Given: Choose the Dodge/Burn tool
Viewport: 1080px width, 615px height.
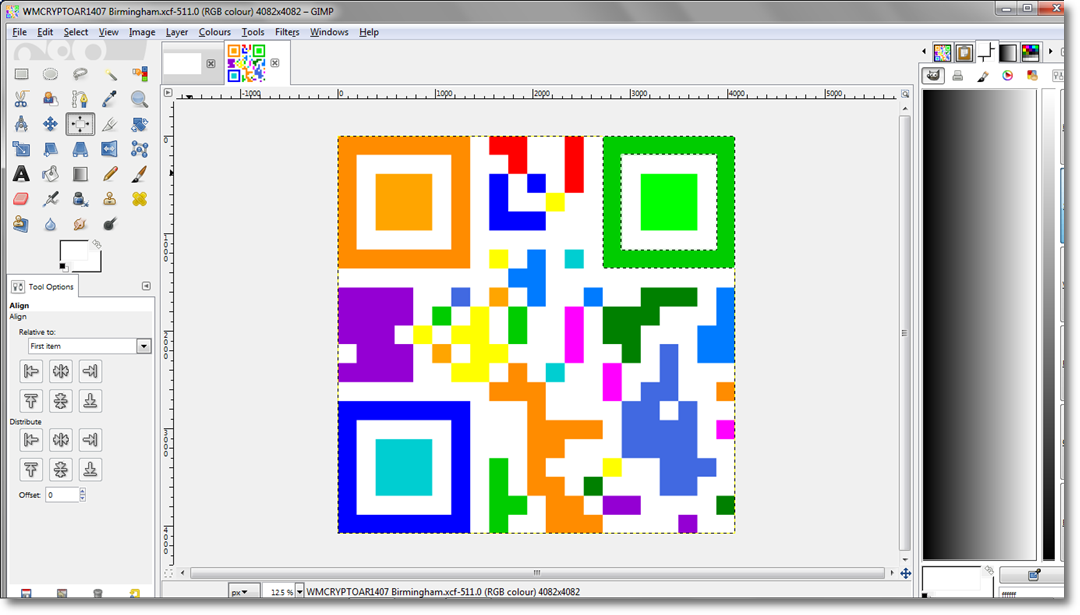Looking at the screenshot, I should 110,224.
